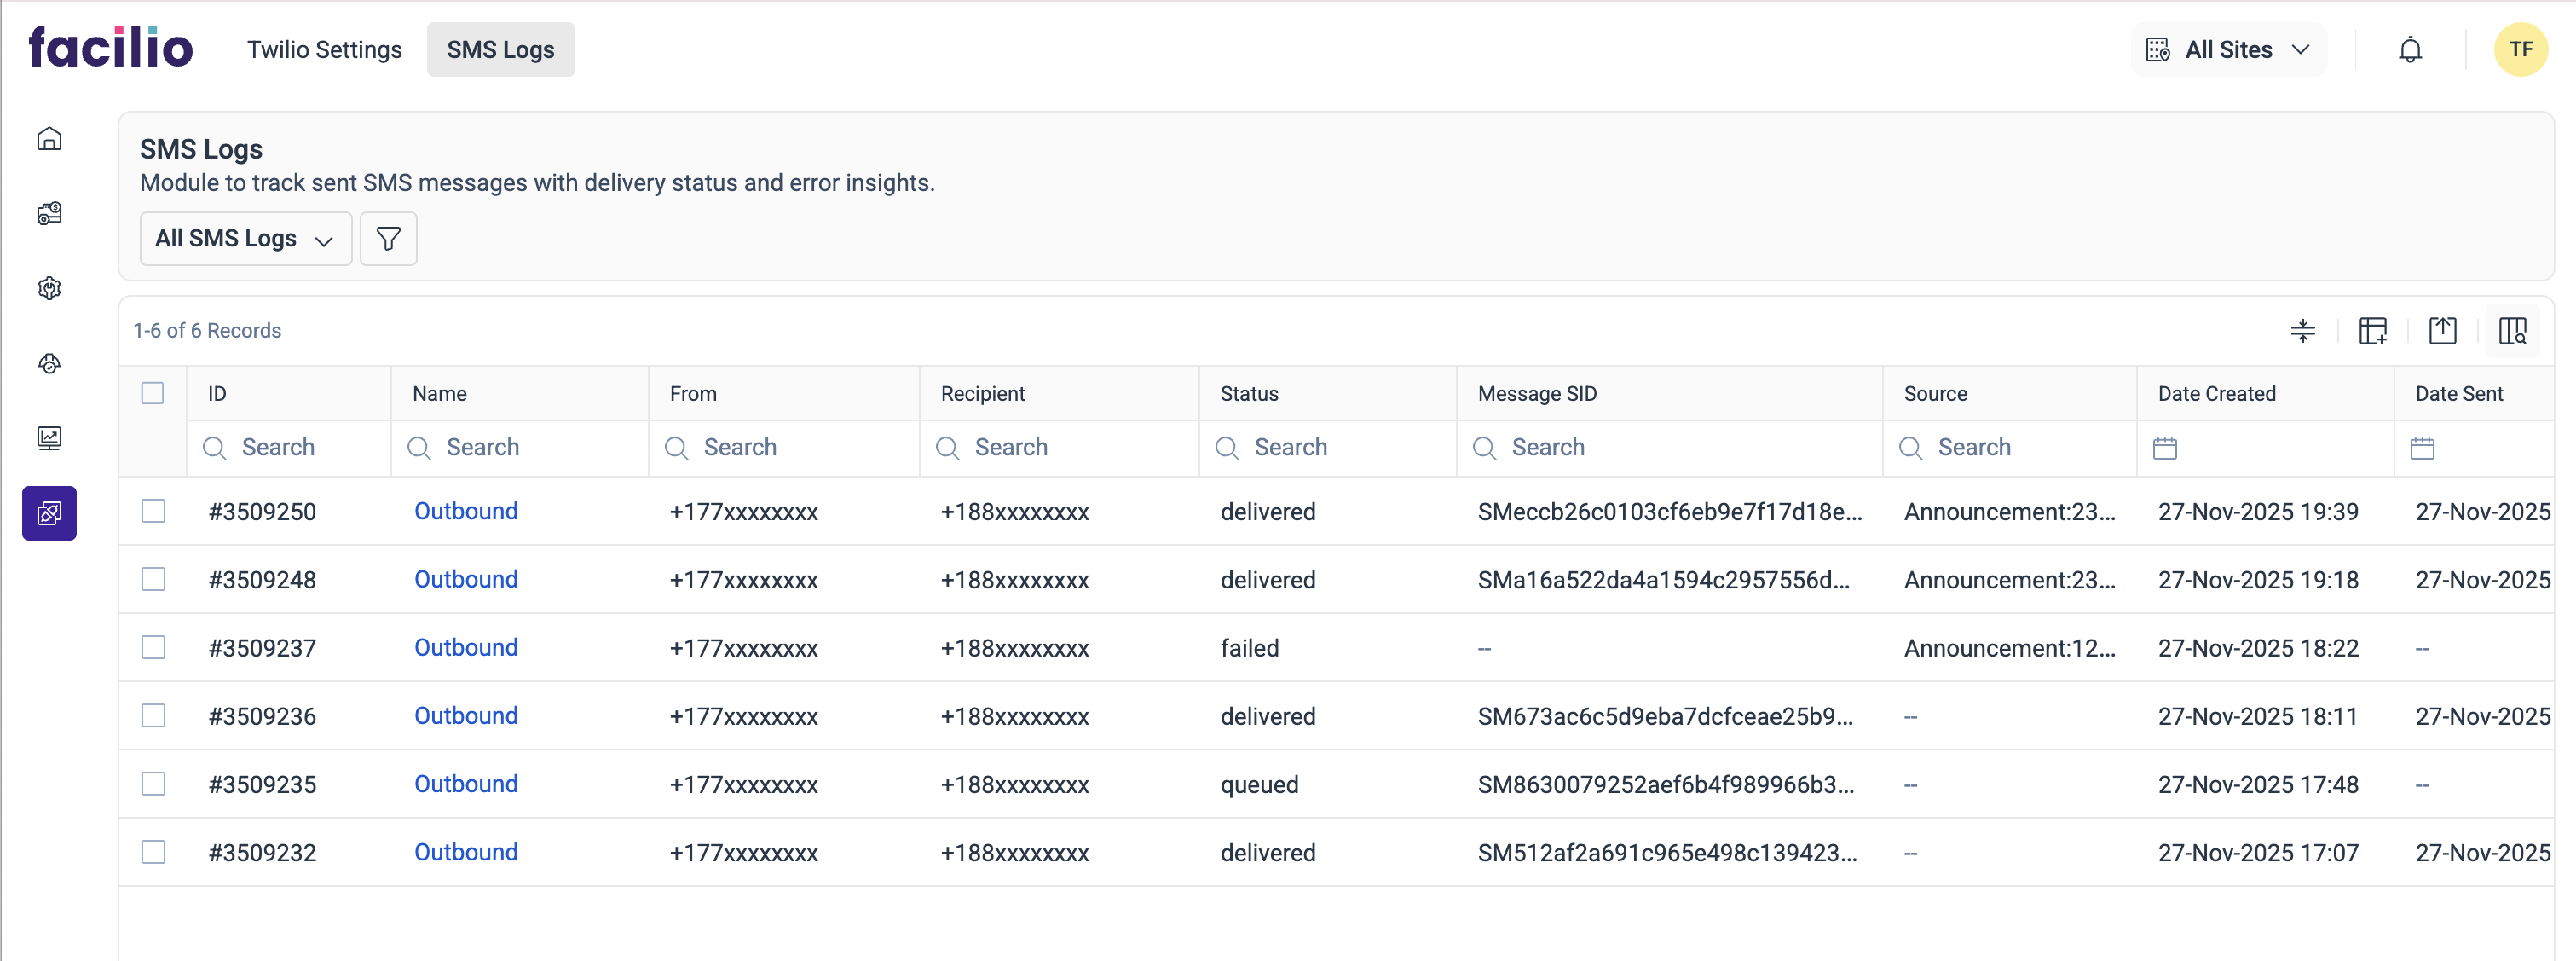
Task: Check the select-all header checkbox
Action: click(x=152, y=393)
